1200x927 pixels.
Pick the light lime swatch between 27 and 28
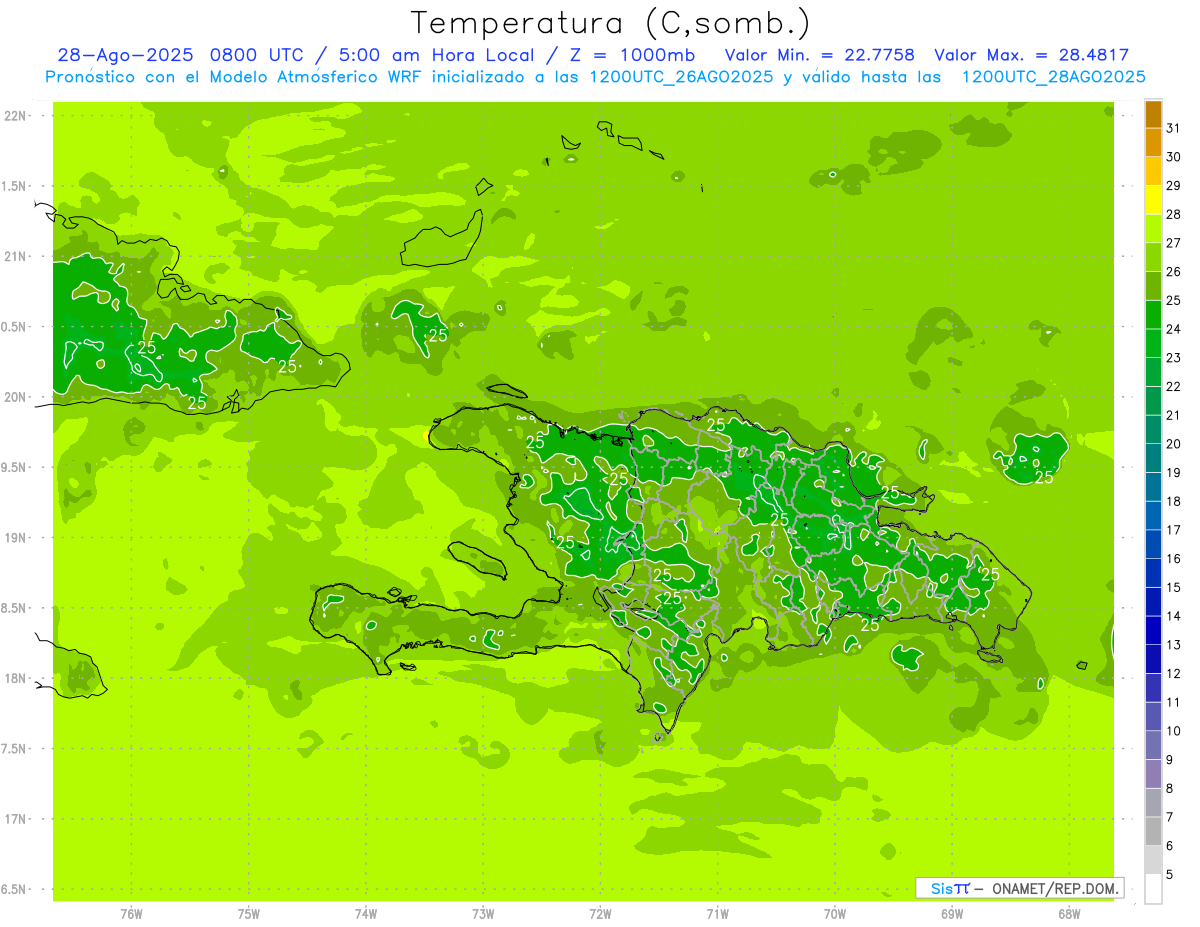pos(1153,229)
